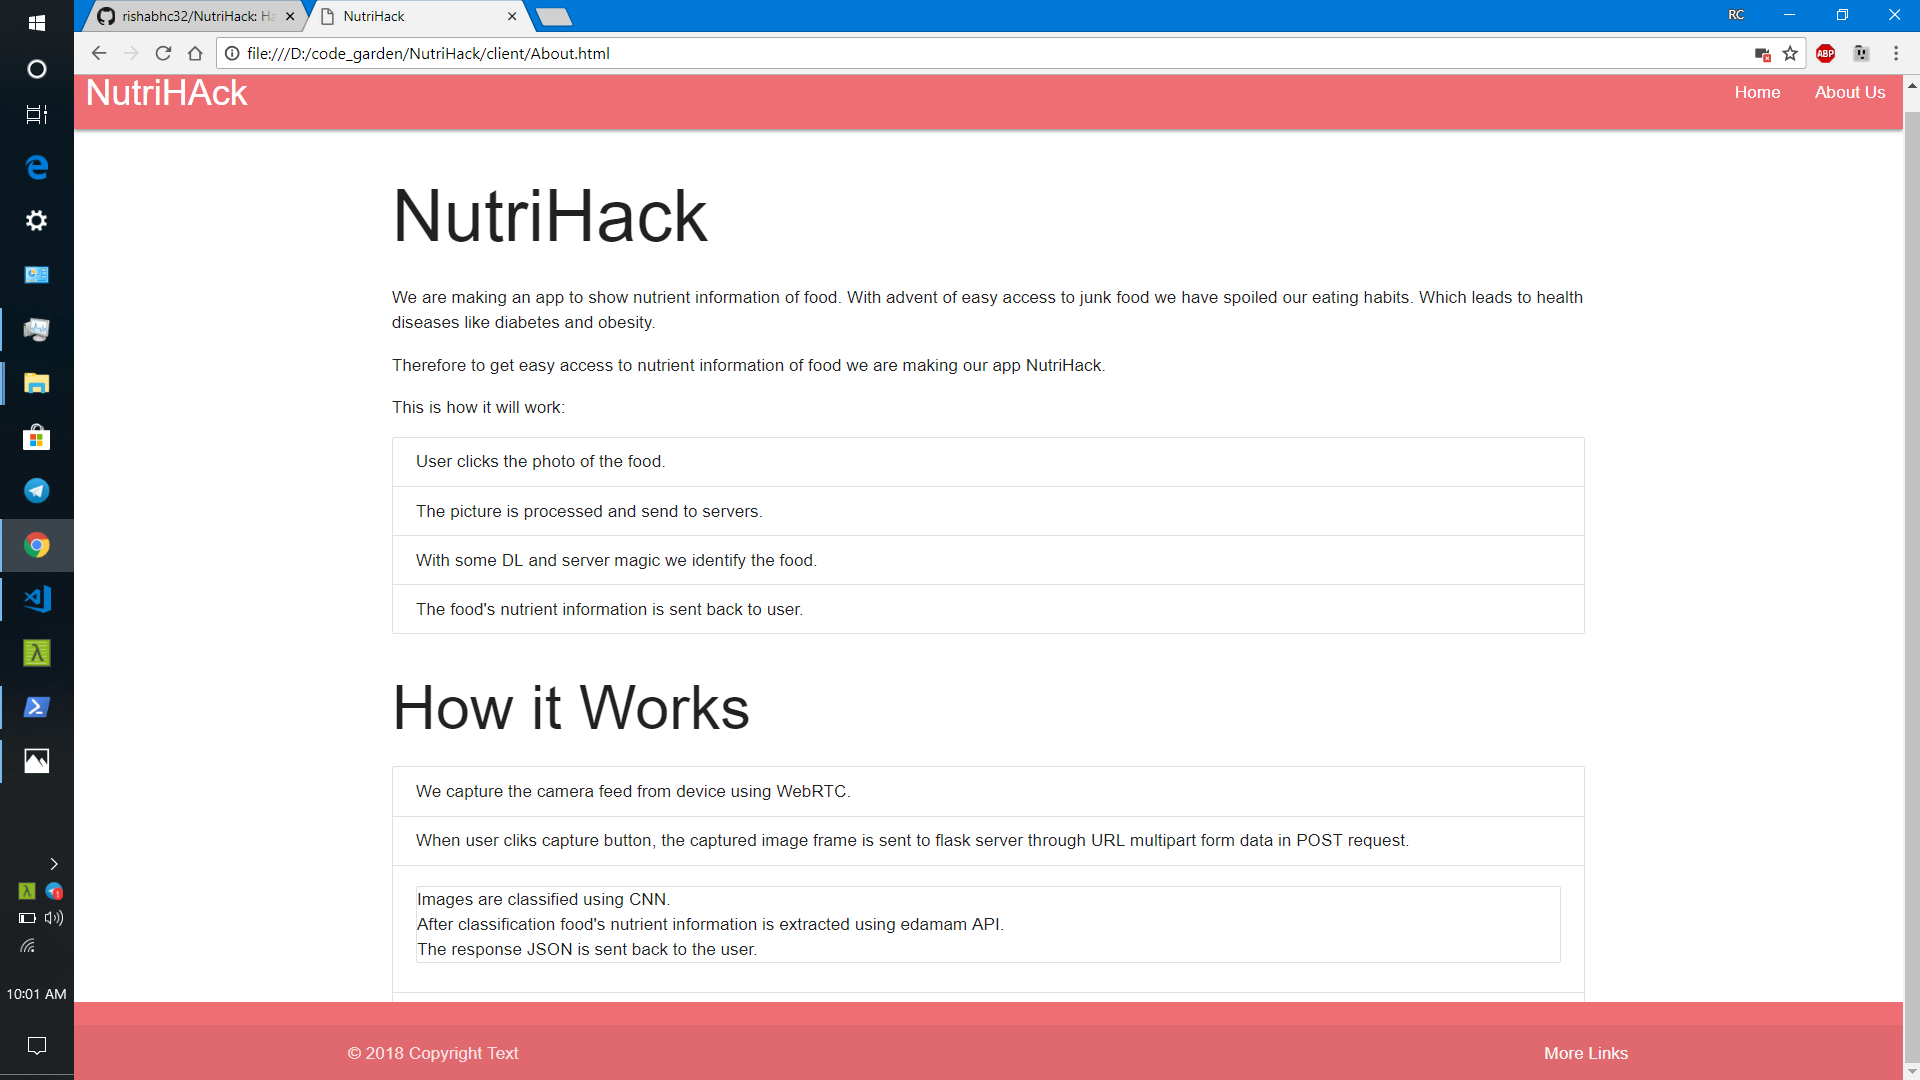Click the Visual Studio Code taskbar icon
Image resolution: width=1920 pixels, height=1080 pixels.
[x=36, y=600]
